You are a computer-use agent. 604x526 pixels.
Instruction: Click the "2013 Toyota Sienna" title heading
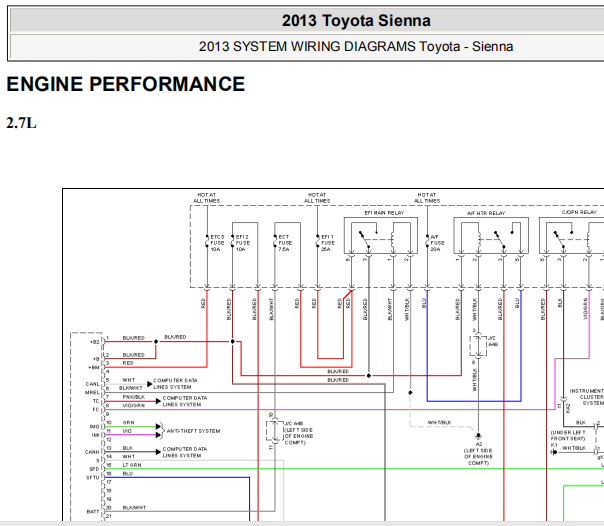pyautogui.click(x=356, y=20)
